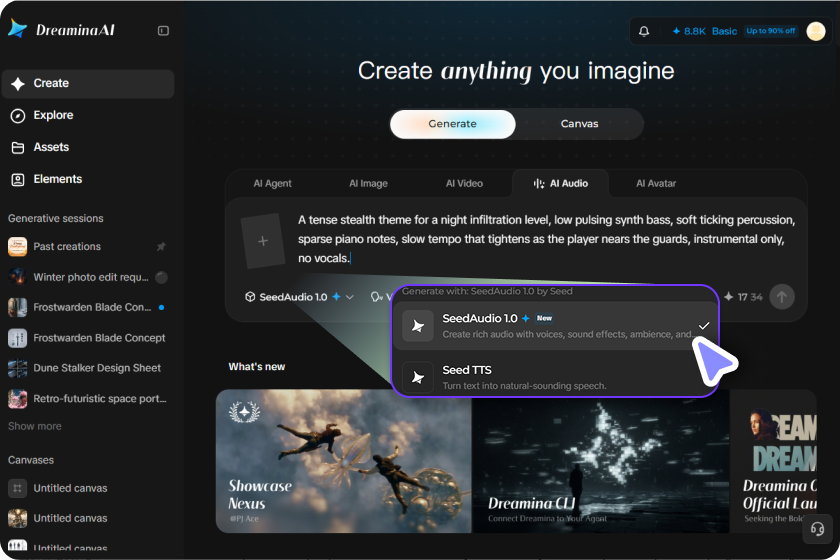Open the support headset icon
This screenshot has height=560, width=840.
(x=817, y=529)
